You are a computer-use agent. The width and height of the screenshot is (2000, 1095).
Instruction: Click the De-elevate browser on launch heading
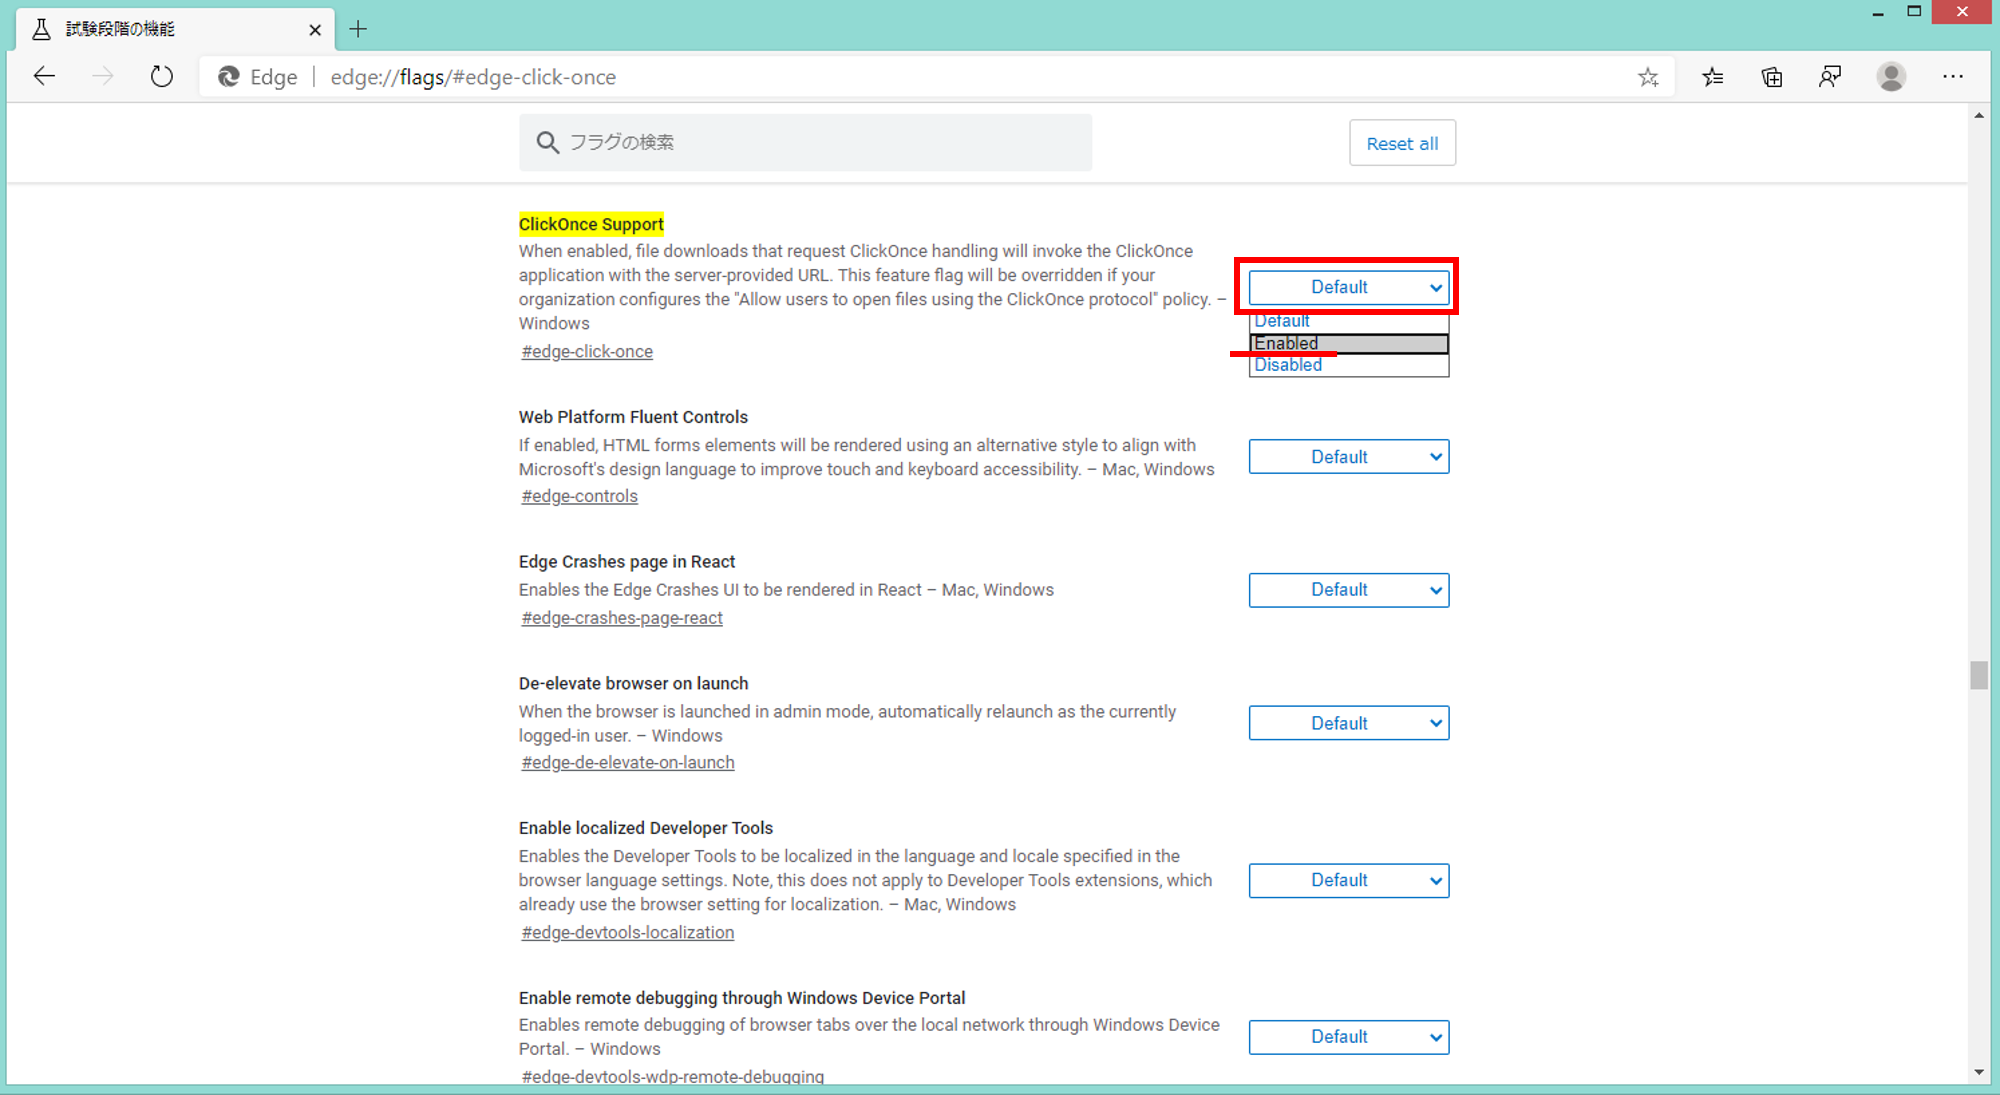[x=633, y=684]
